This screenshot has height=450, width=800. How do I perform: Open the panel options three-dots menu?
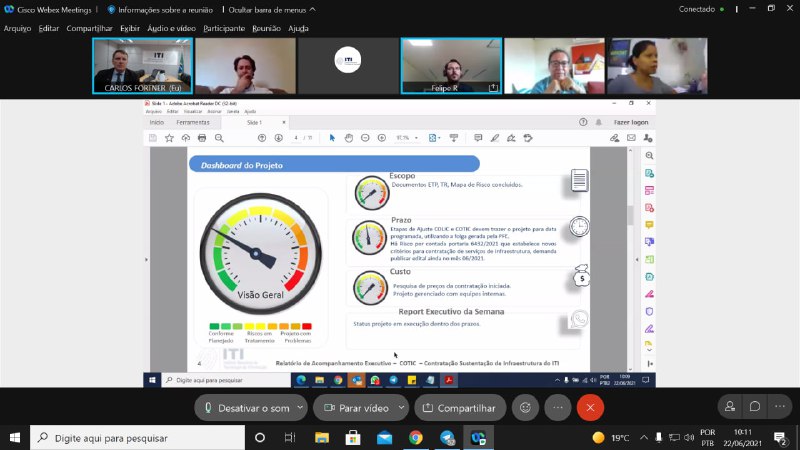780,407
